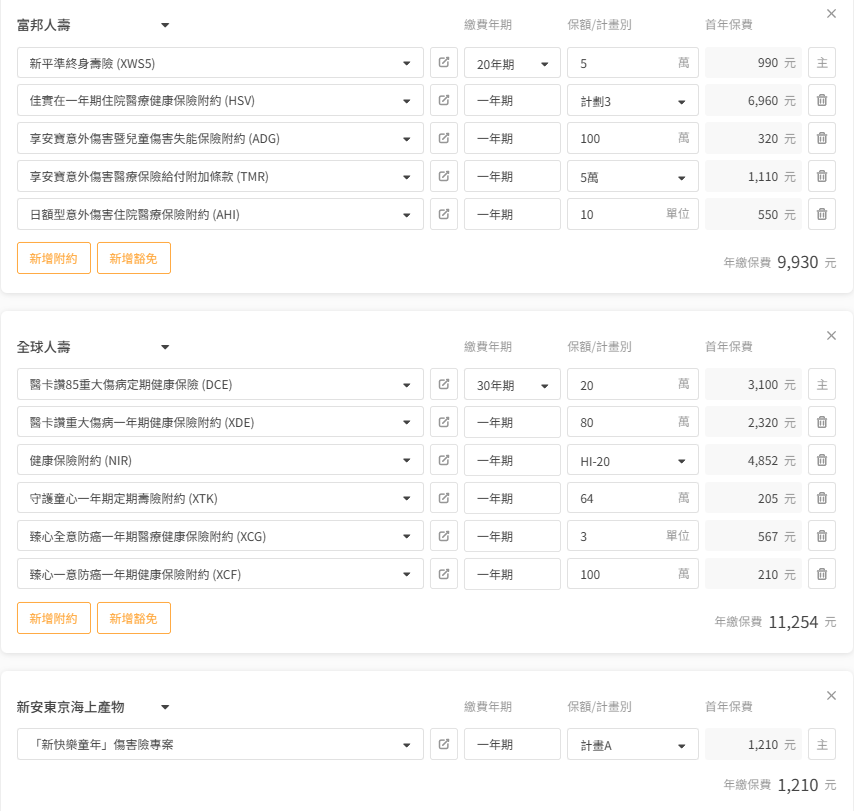Trash the 臻心一意防癌 (XCF) rider
This screenshot has width=854, height=811.
(821, 575)
